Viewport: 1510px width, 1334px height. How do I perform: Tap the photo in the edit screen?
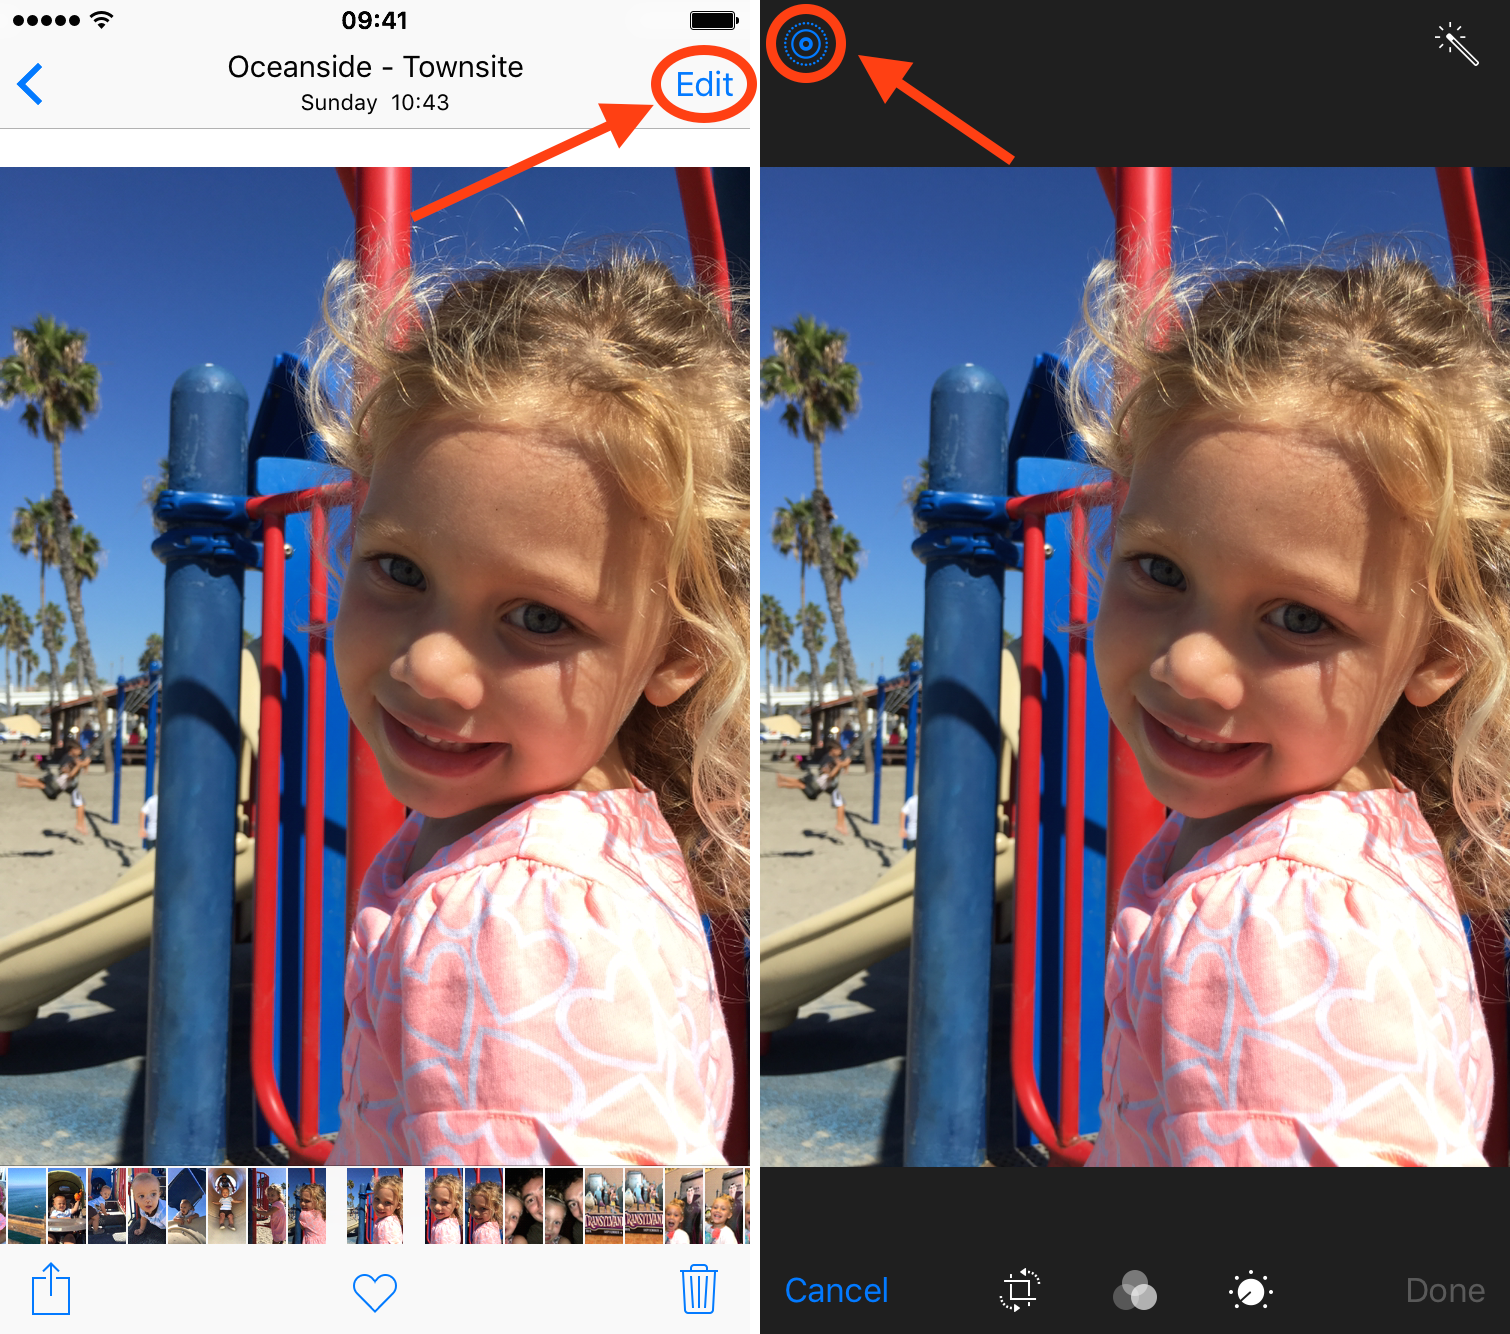tap(1135, 666)
